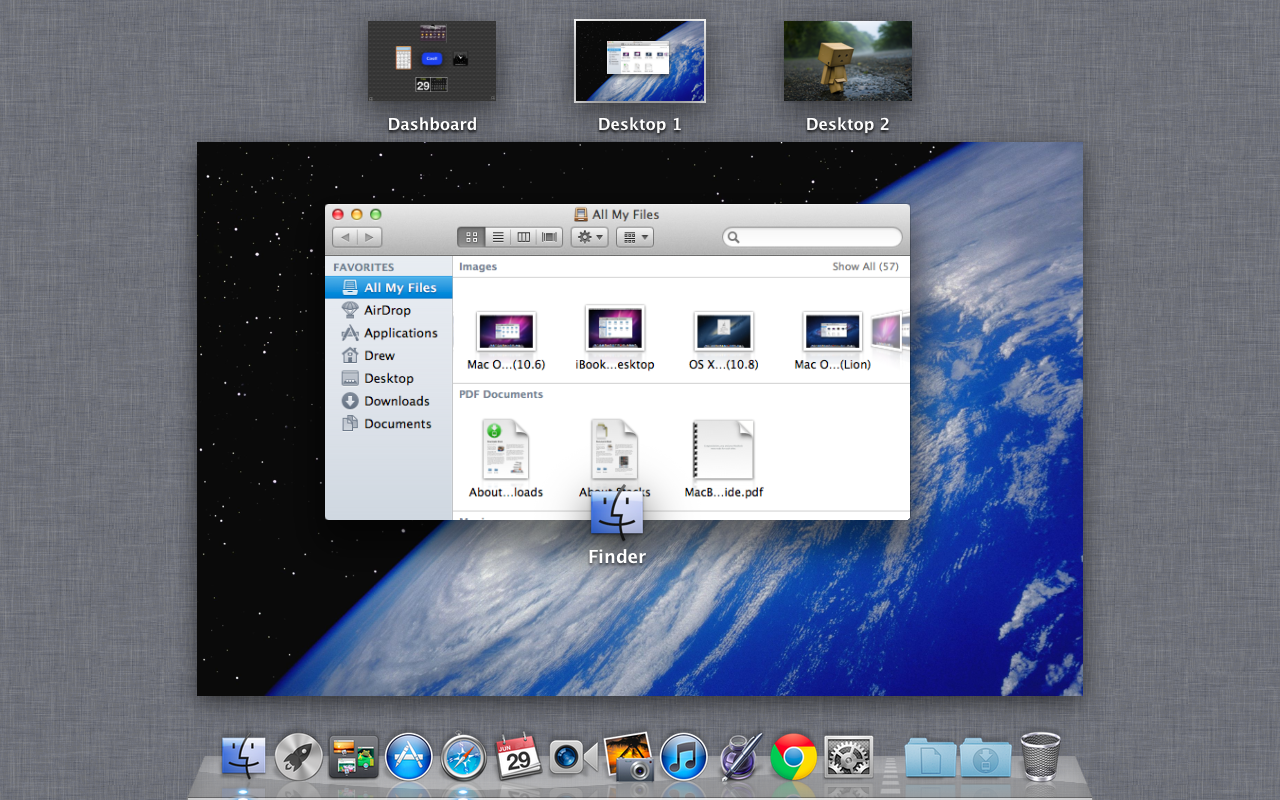Switch to the Dashboard space
1280x800 pixels.
click(x=432, y=61)
